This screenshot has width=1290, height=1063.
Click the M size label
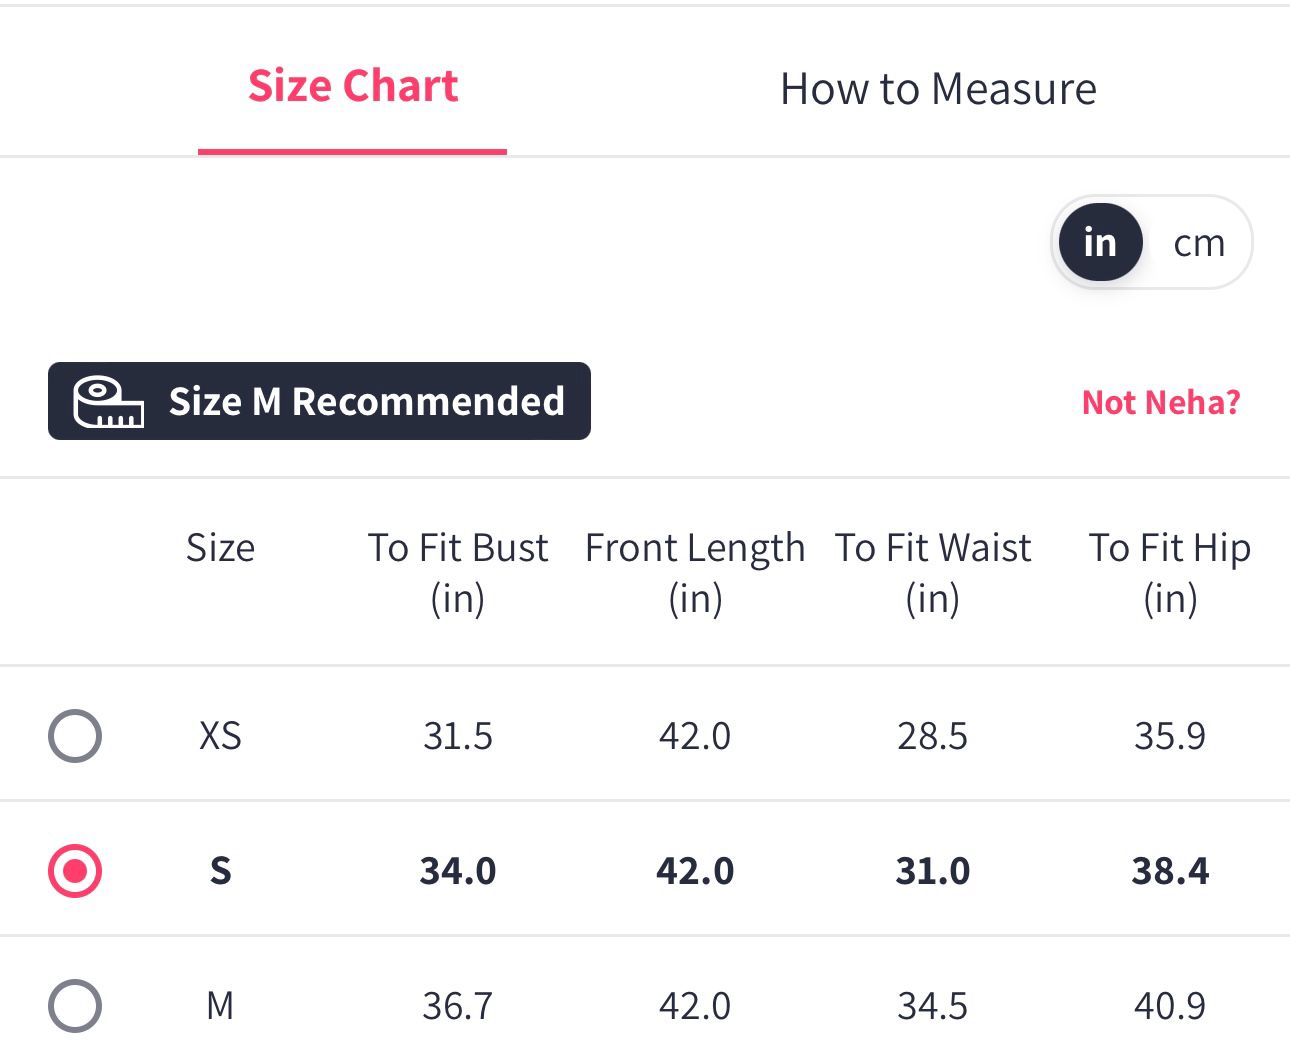pyautogui.click(x=220, y=1005)
